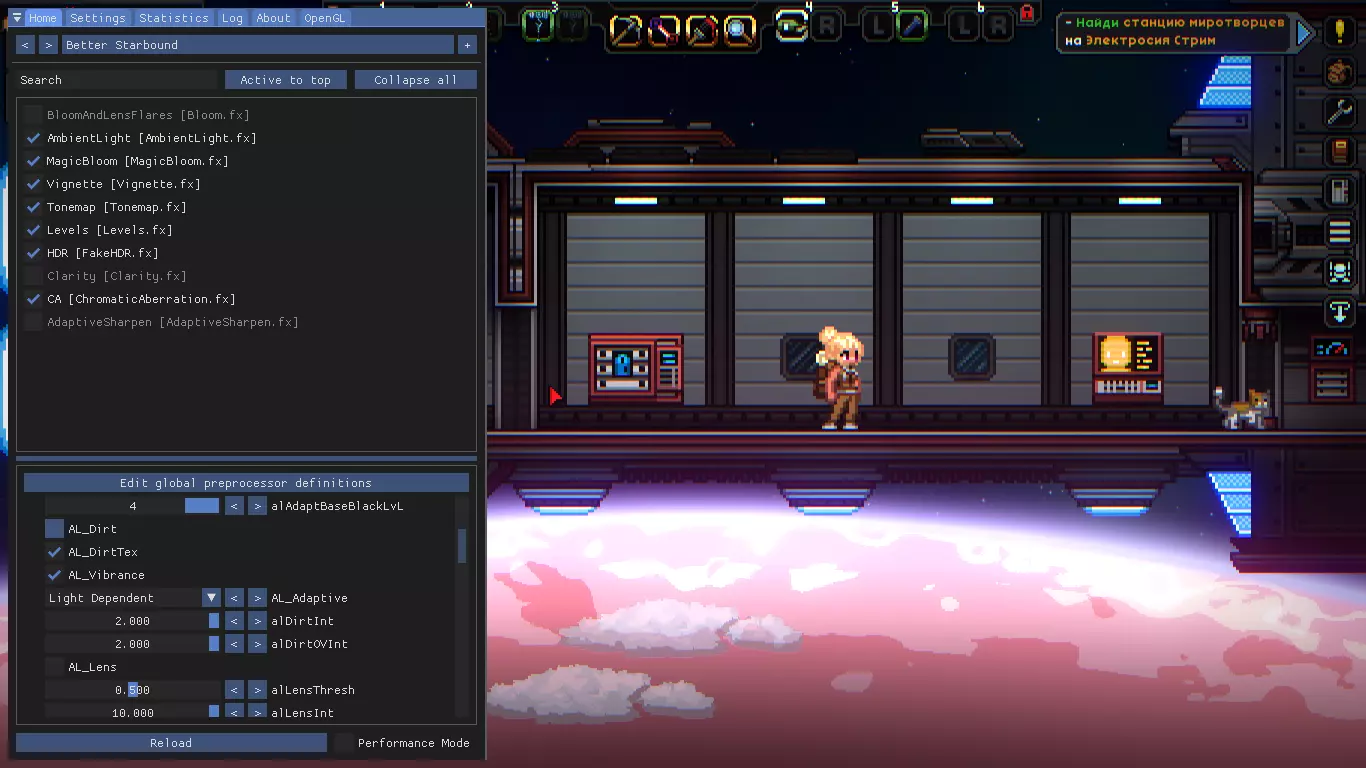Image resolution: width=1366 pixels, height=768 pixels.
Task: Open the inventory bag icon
Action: (1340, 72)
